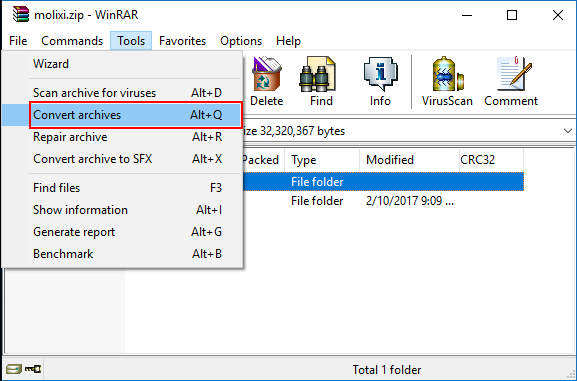Image resolution: width=577 pixels, height=381 pixels.
Task: Open the Help menu
Action: click(288, 41)
